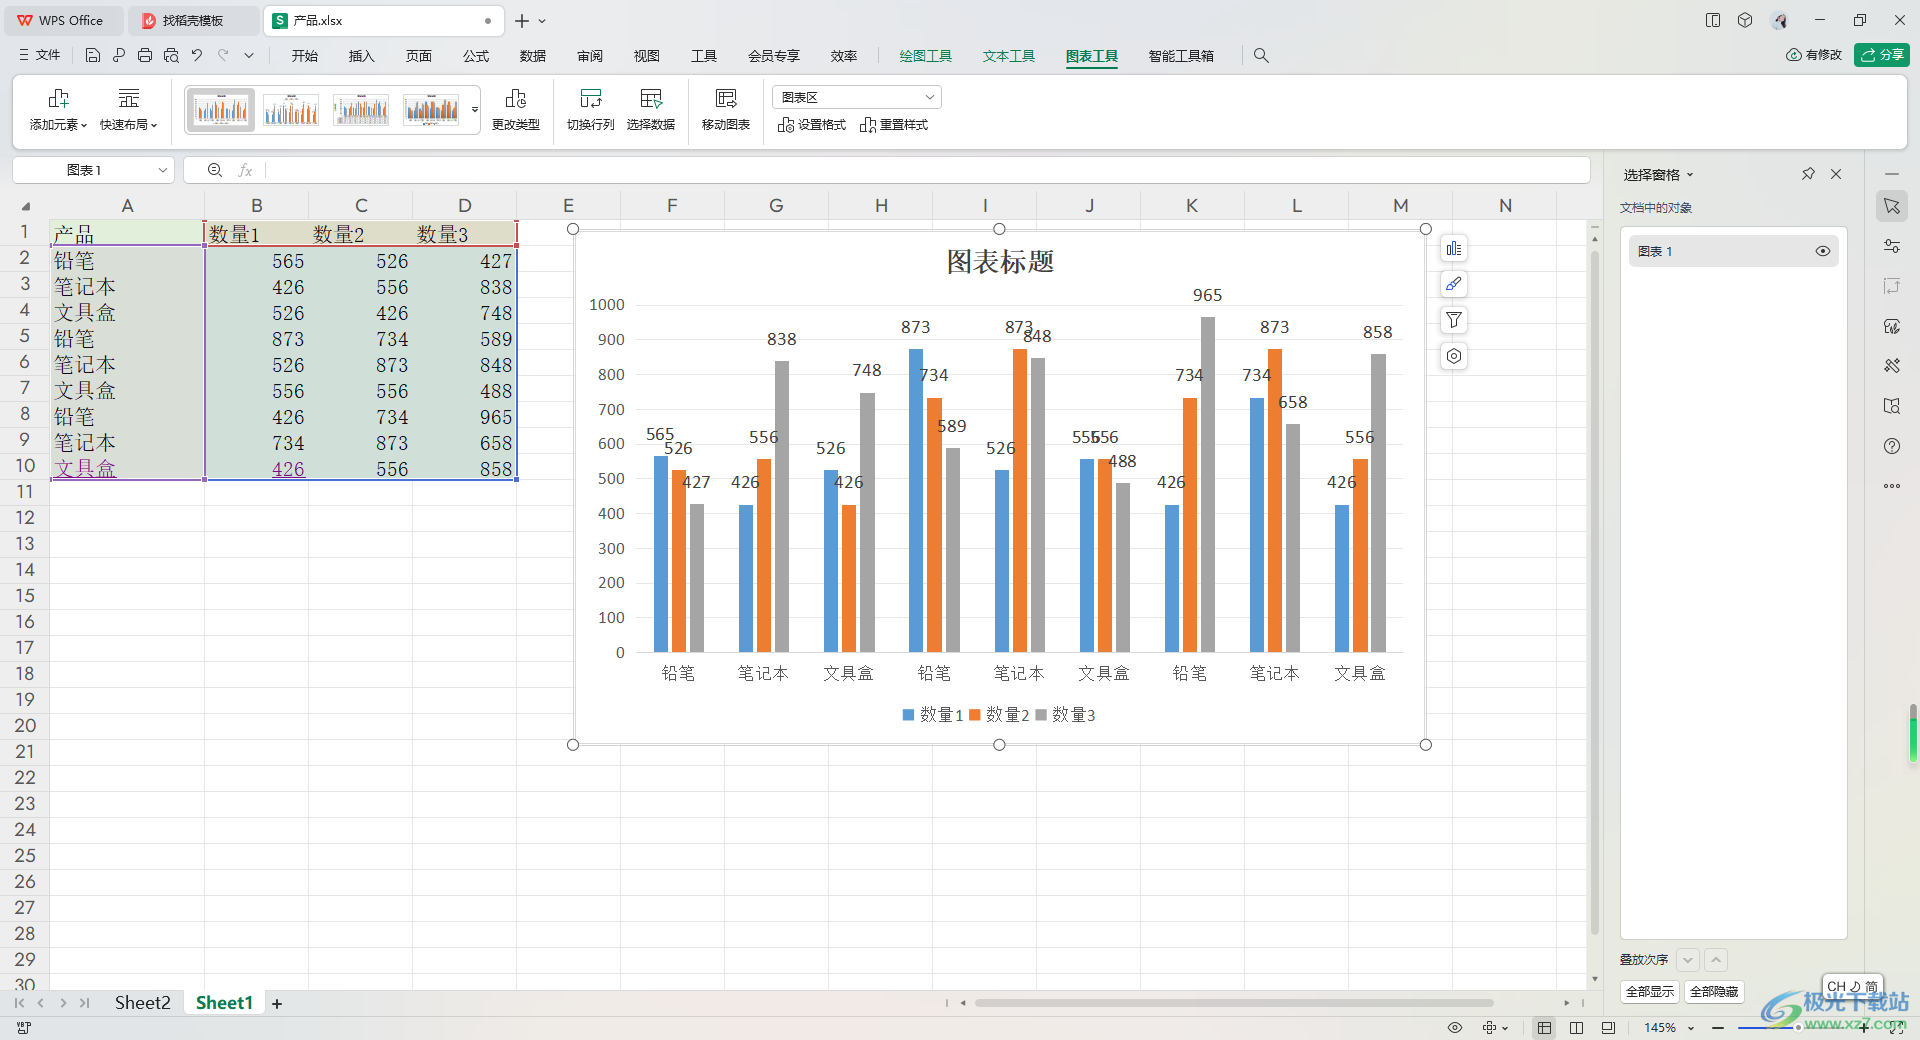
Task: Click Hide All (全部隐藏) button
Action: point(1714,991)
